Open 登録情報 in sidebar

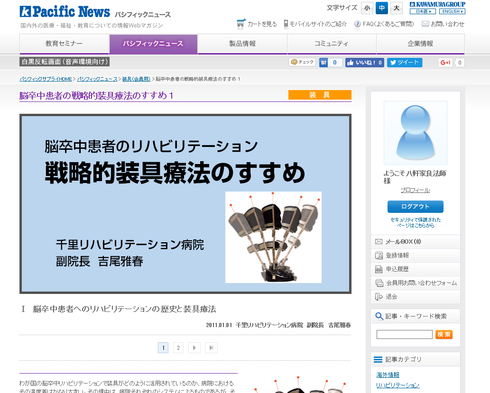(x=415, y=255)
